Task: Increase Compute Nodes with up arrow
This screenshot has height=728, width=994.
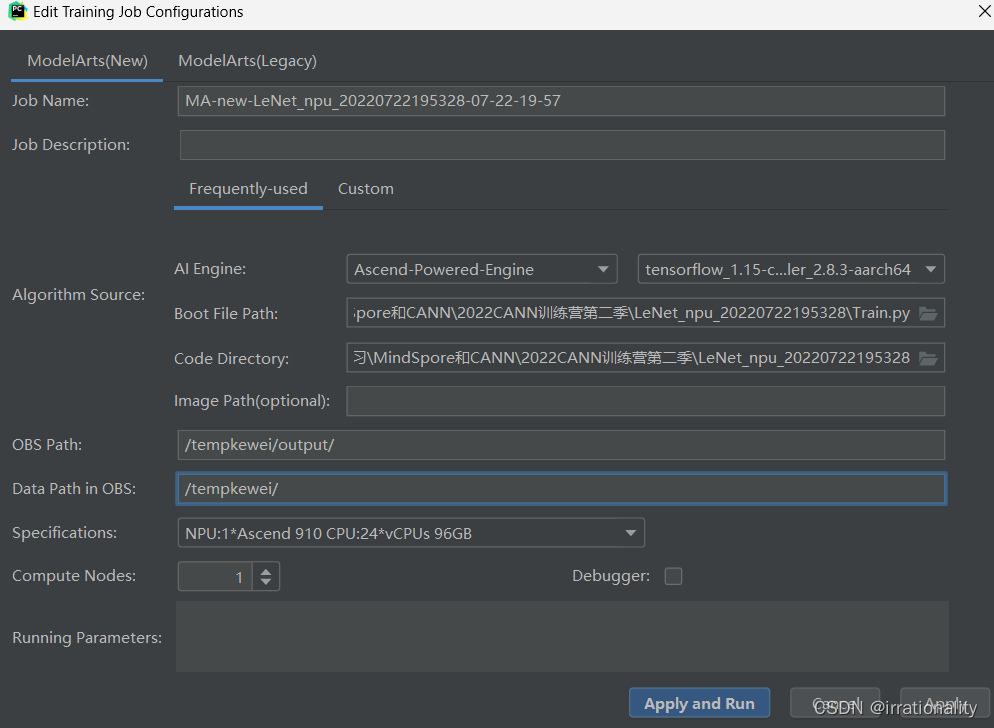Action: pos(266,570)
